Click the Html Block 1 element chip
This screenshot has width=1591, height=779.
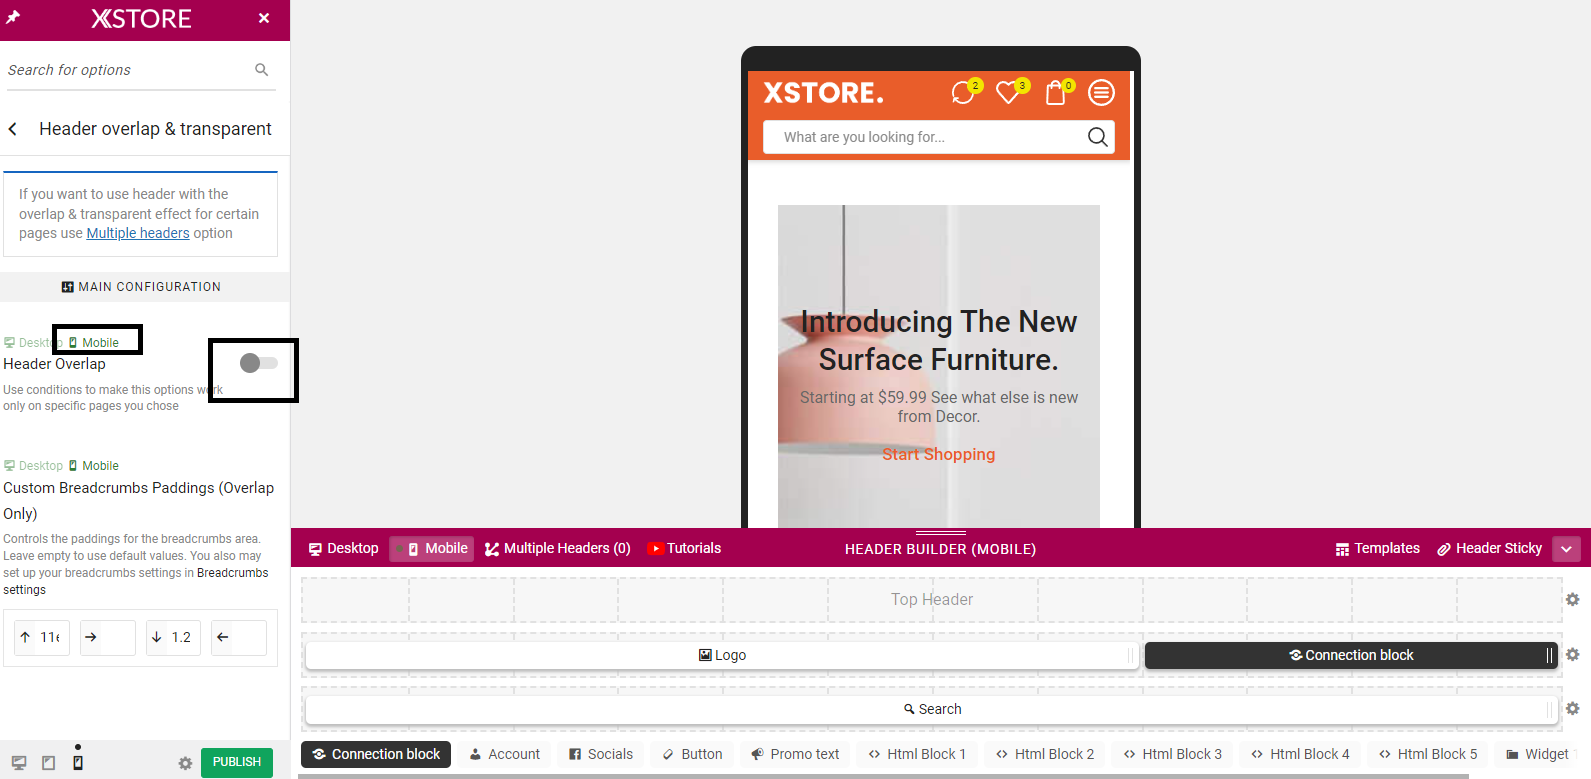tap(917, 754)
